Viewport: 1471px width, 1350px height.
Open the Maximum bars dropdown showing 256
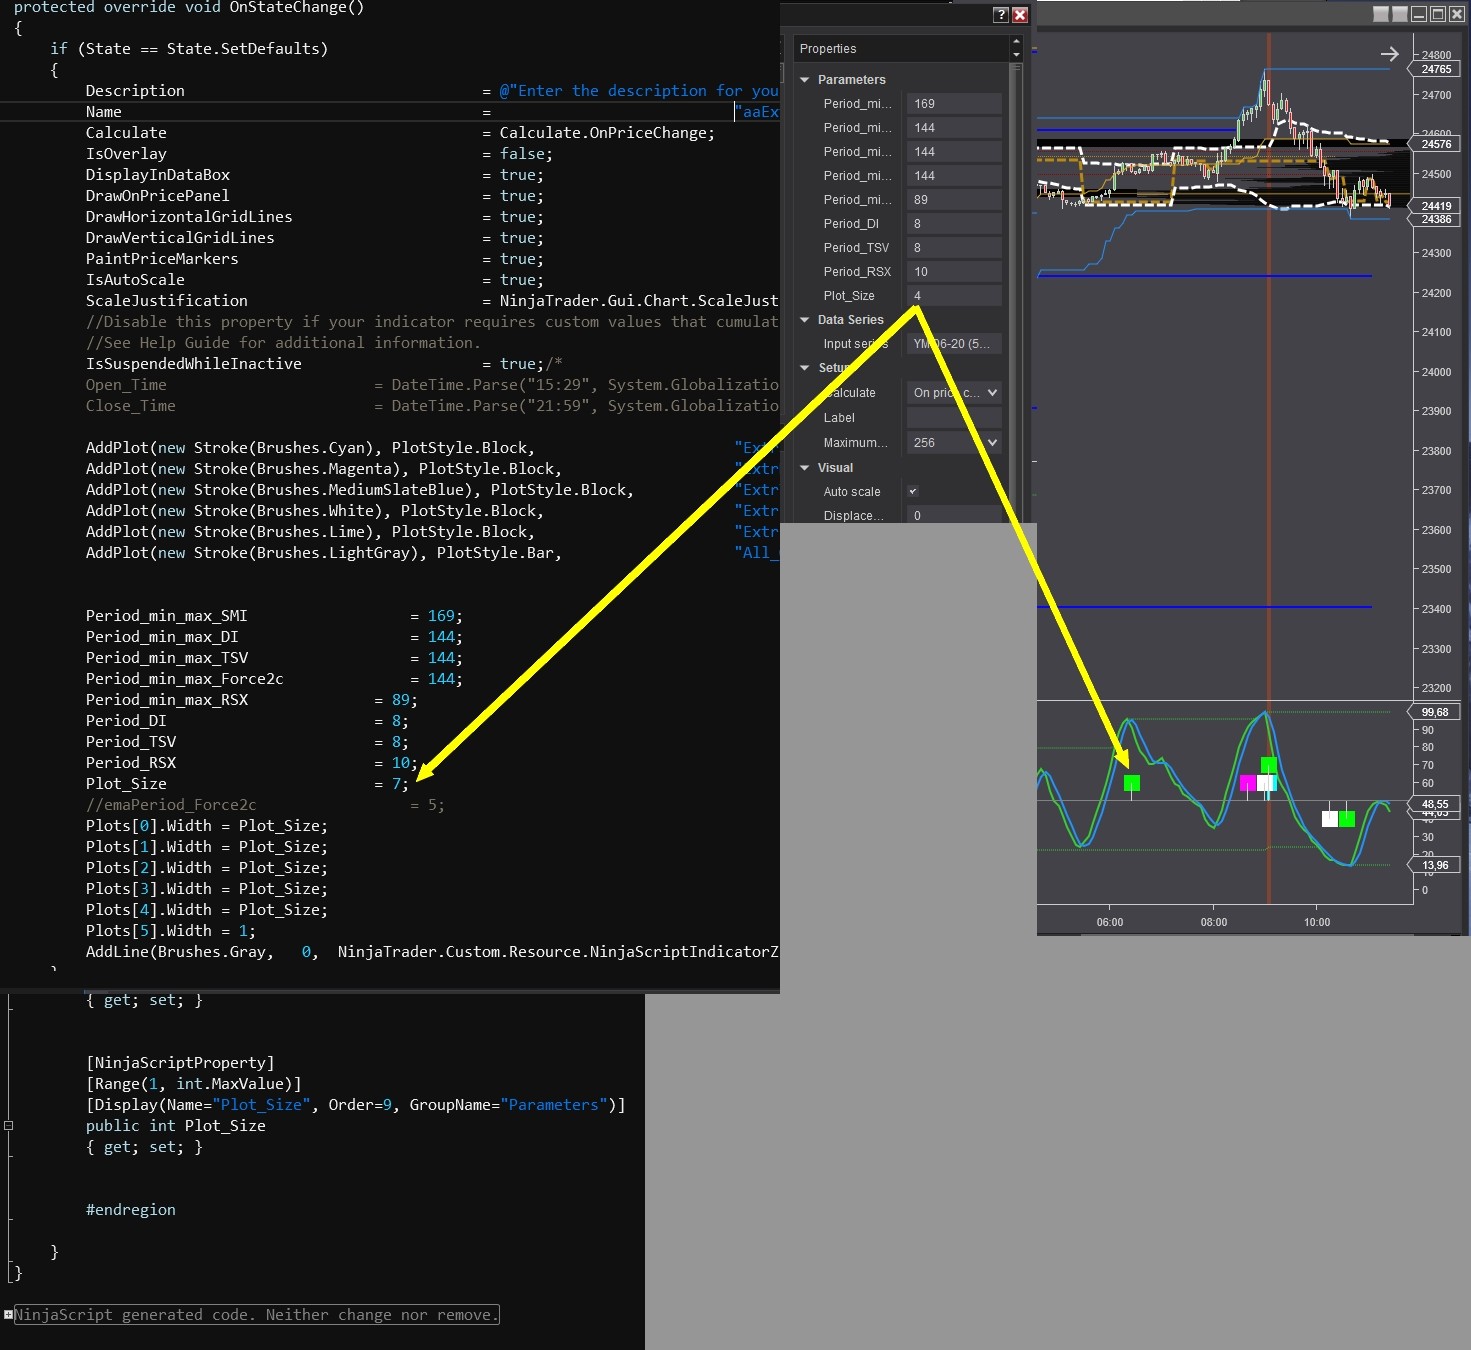pyautogui.click(x=954, y=443)
